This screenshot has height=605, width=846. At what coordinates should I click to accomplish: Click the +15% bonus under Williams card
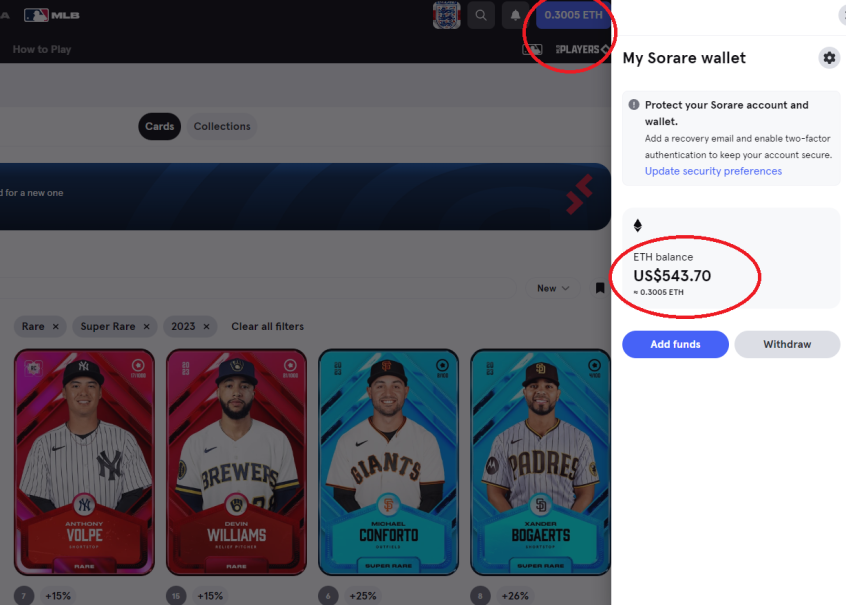click(x=210, y=596)
